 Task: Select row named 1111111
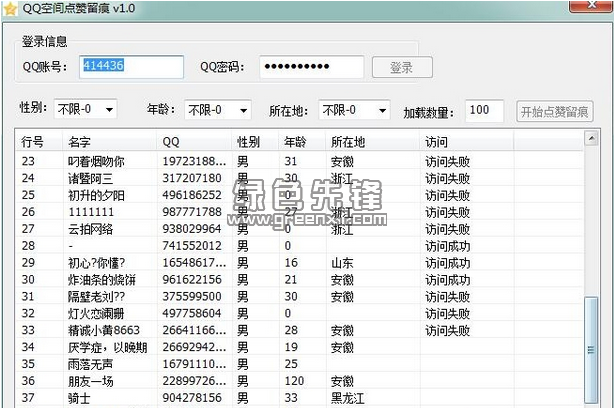click(x=300, y=212)
